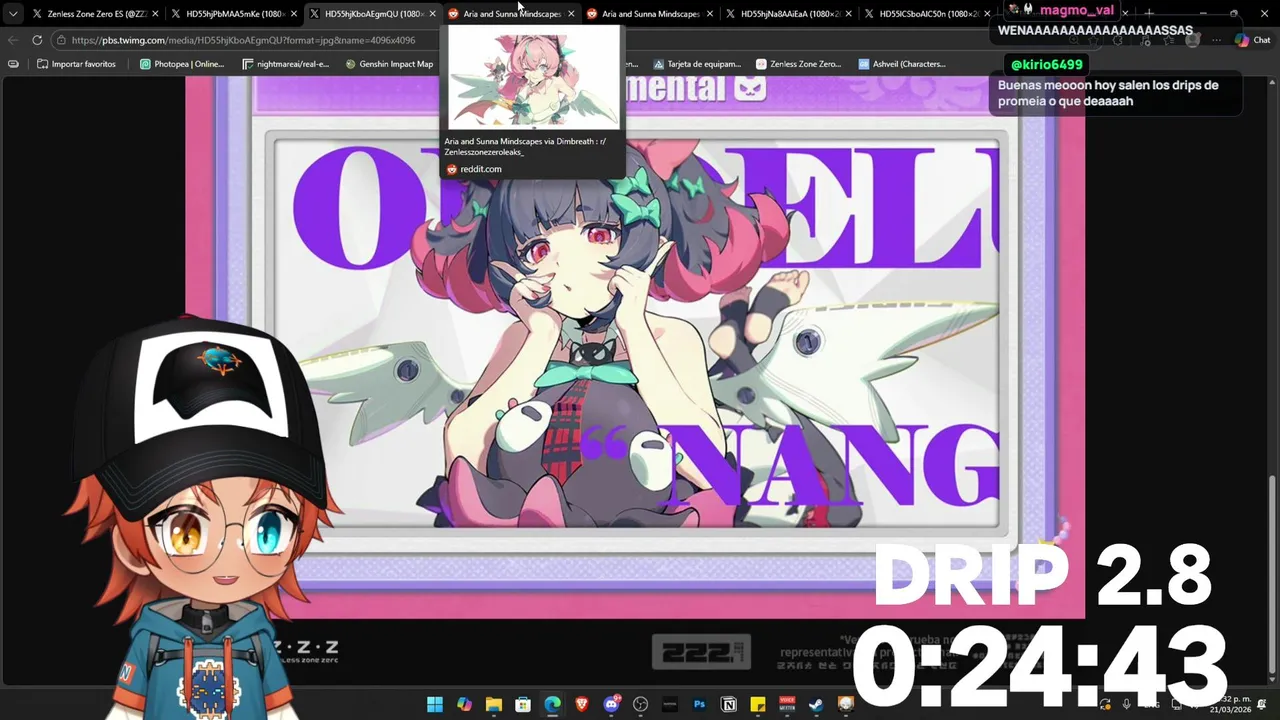
Task: Close the HD55ICSboAIC50n tab
Action: pyautogui.click(x=987, y=14)
